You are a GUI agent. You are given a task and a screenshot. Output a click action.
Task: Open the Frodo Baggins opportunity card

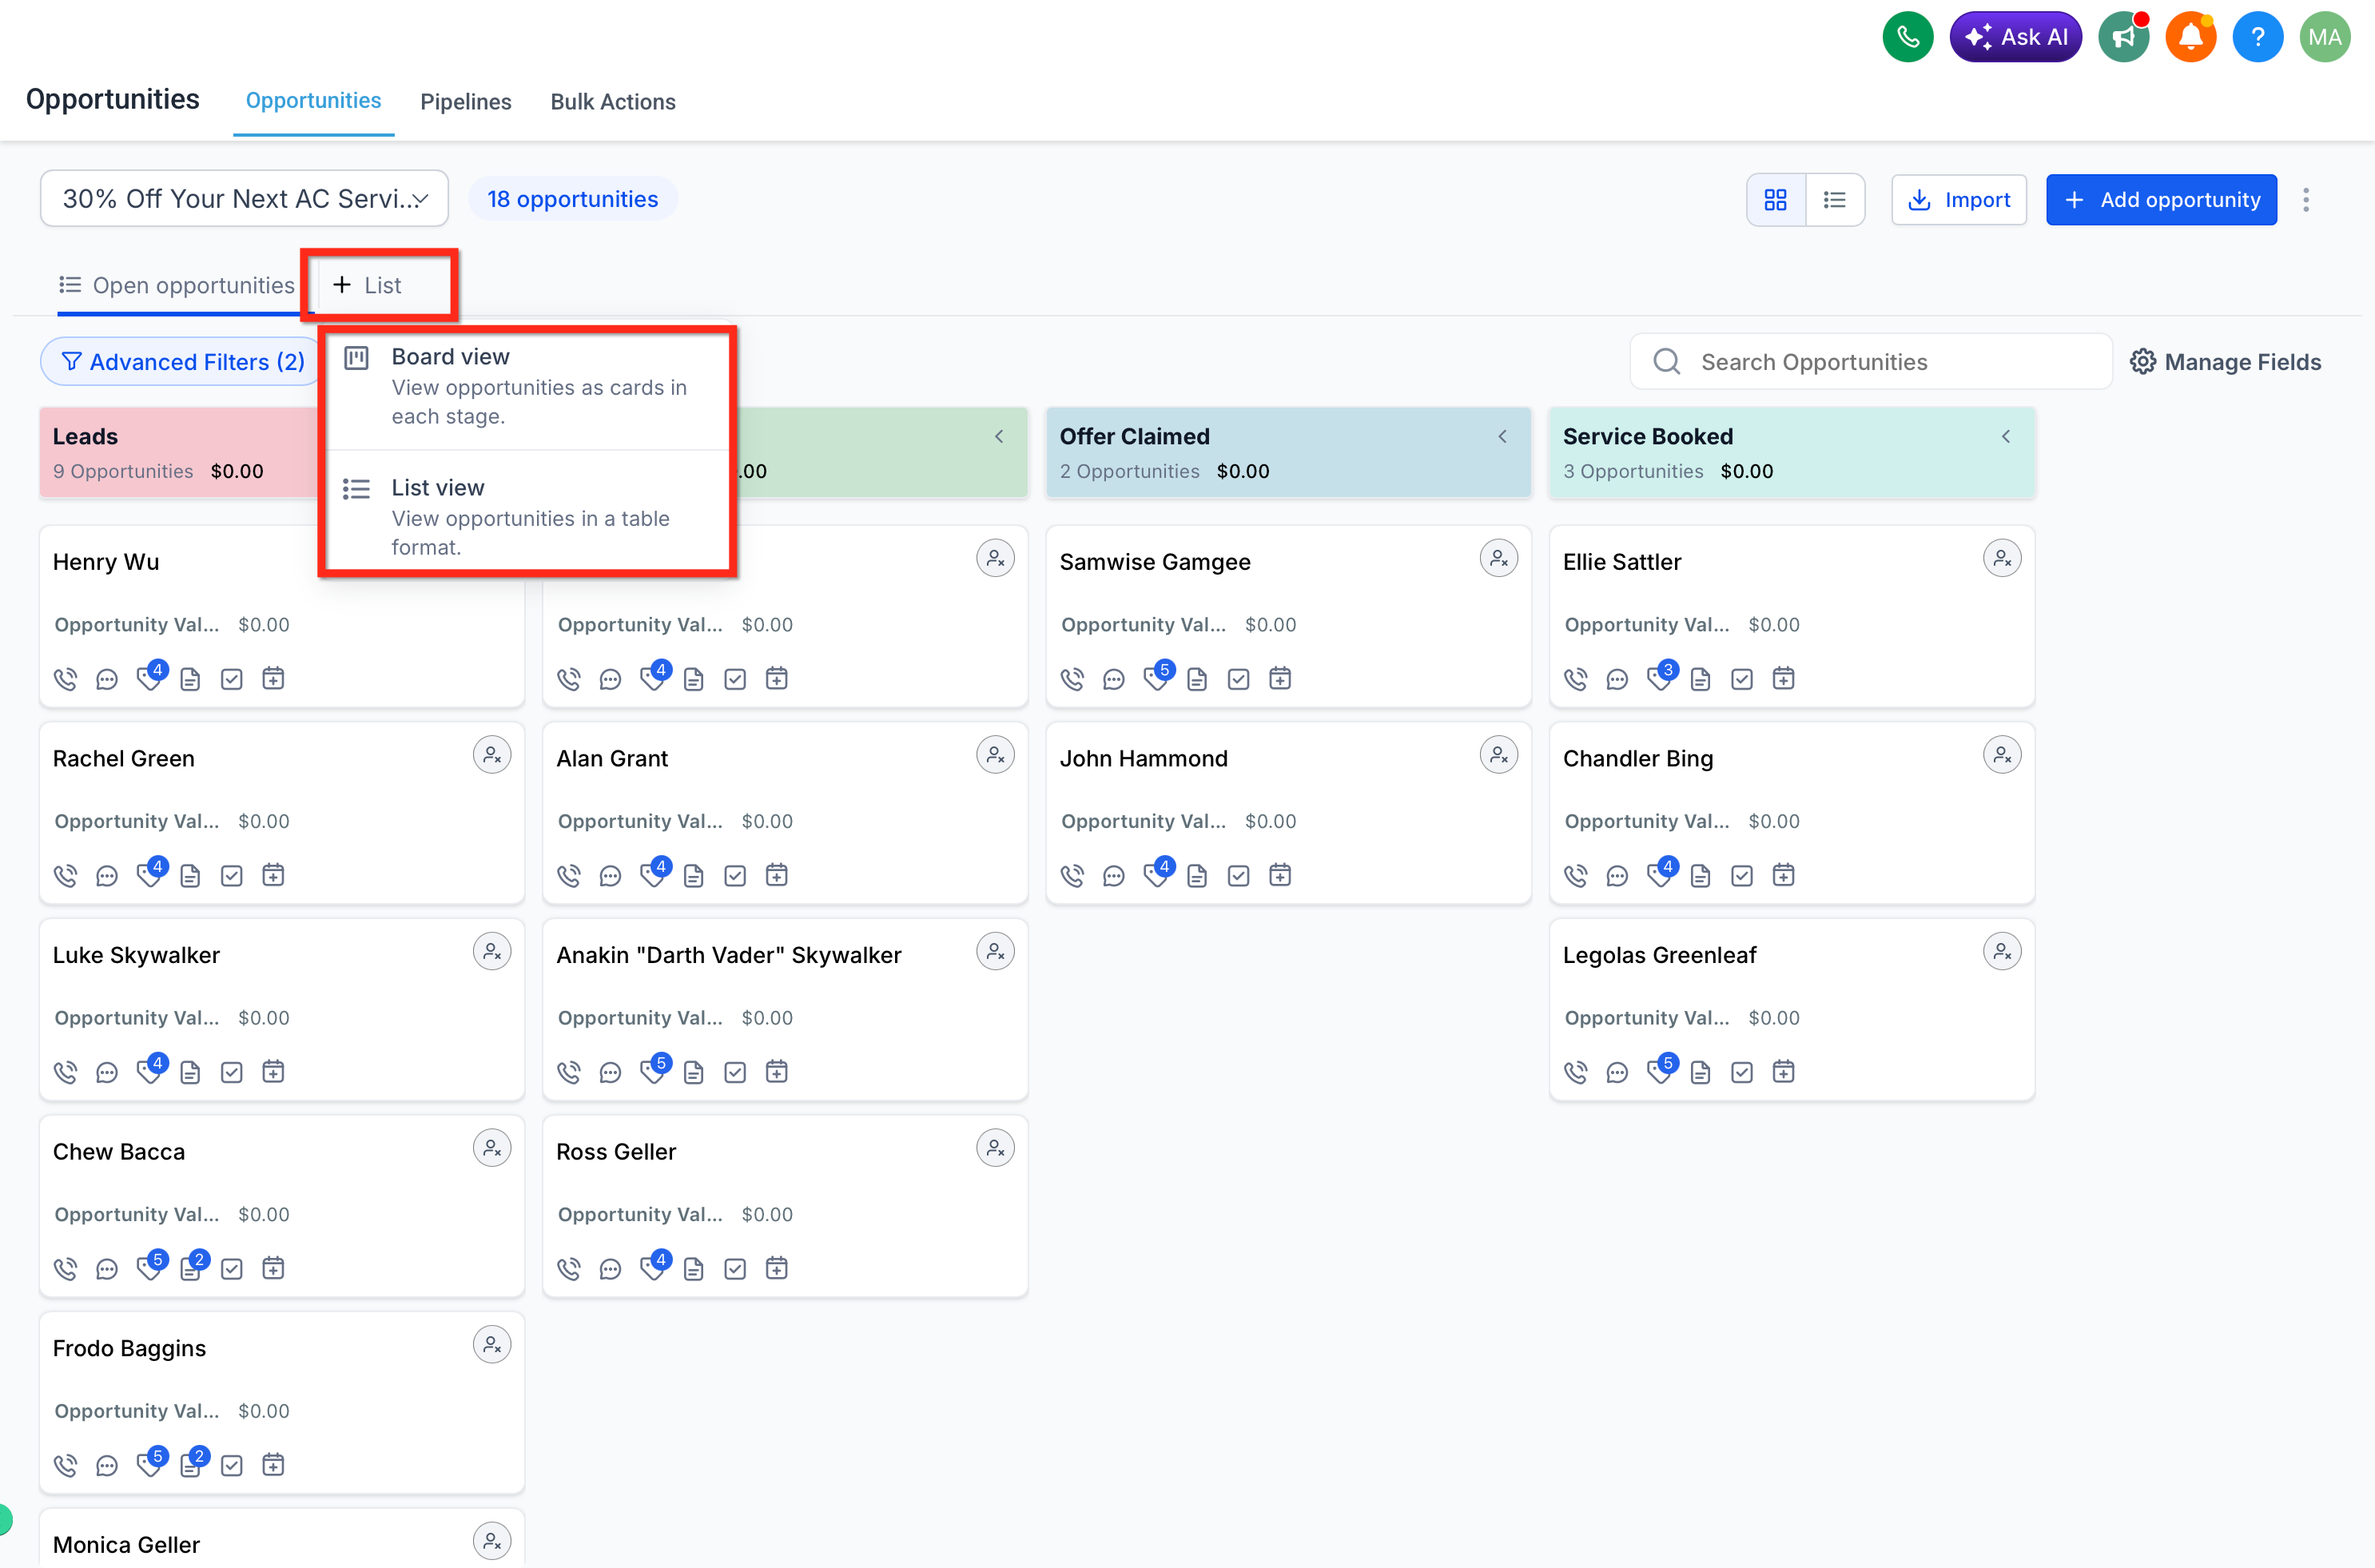(281, 1403)
